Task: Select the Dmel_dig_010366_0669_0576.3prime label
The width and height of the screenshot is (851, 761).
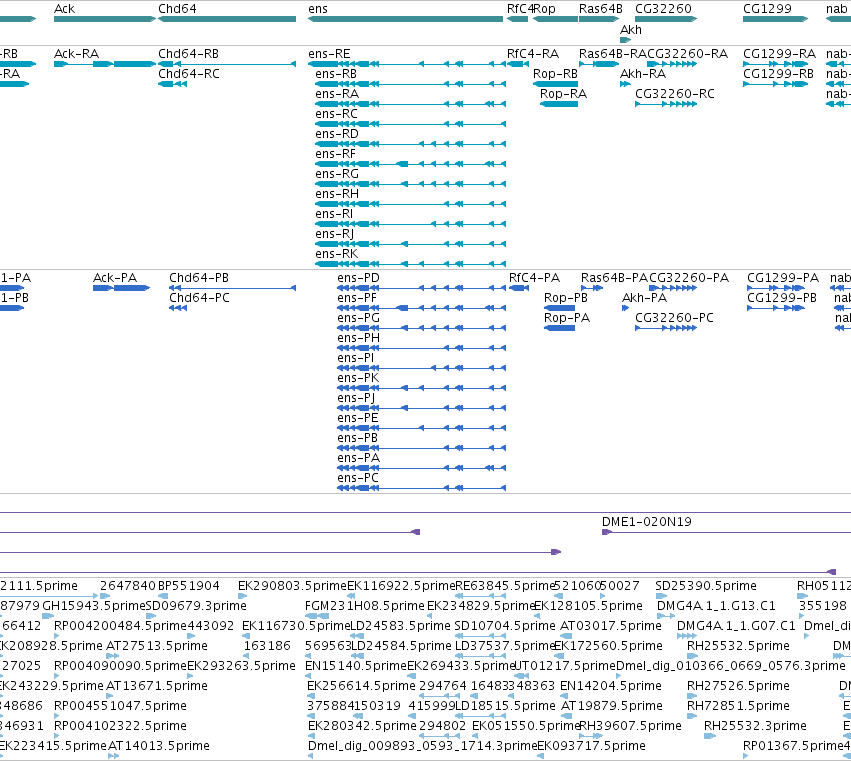Action: point(731,666)
